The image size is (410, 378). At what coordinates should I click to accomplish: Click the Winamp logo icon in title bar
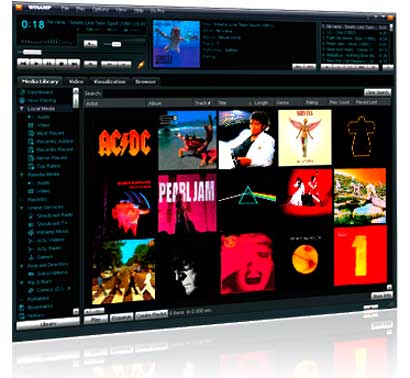tap(19, 7)
